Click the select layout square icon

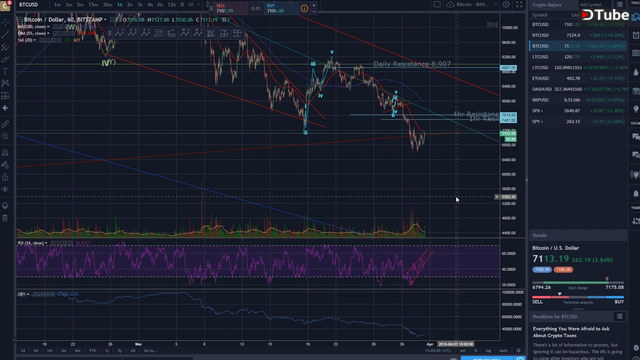click(x=437, y=4)
